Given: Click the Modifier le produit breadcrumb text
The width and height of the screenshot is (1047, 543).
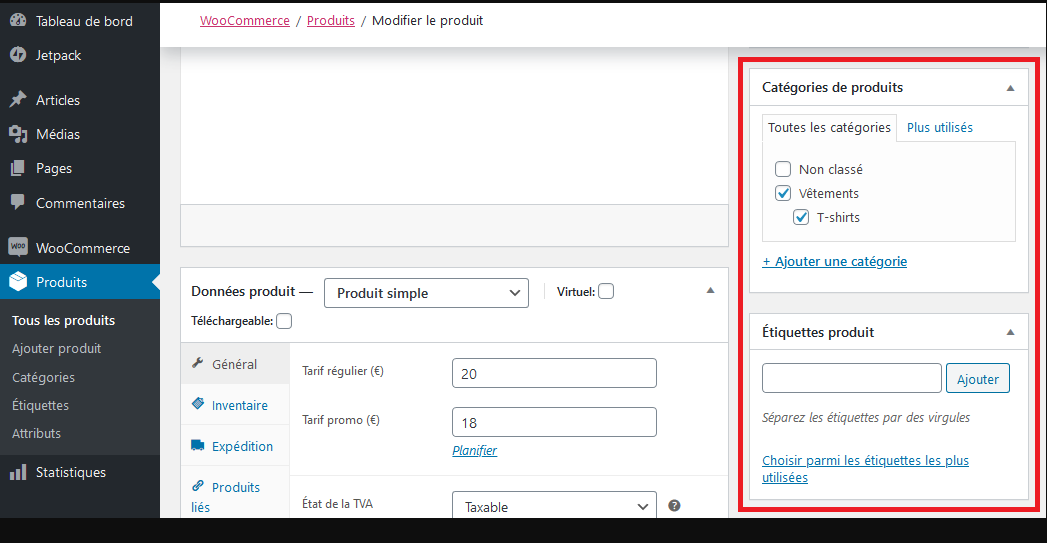Looking at the screenshot, I should [427, 21].
